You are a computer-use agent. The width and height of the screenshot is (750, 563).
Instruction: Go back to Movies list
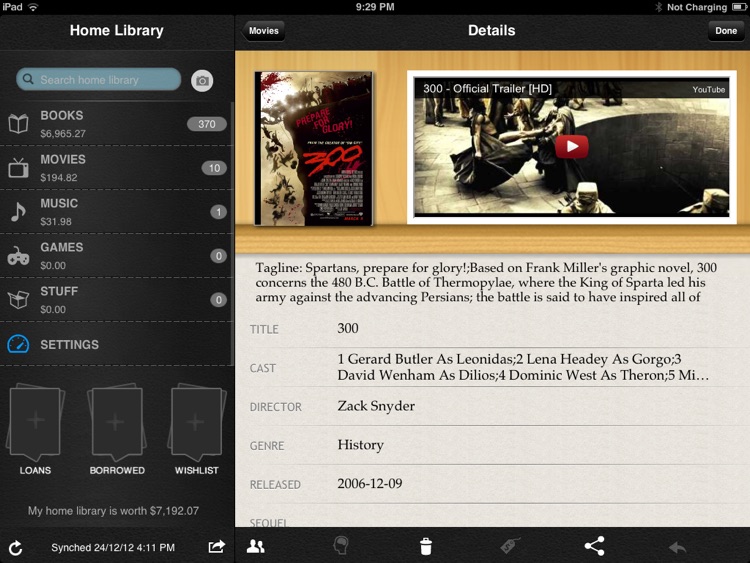(x=263, y=31)
